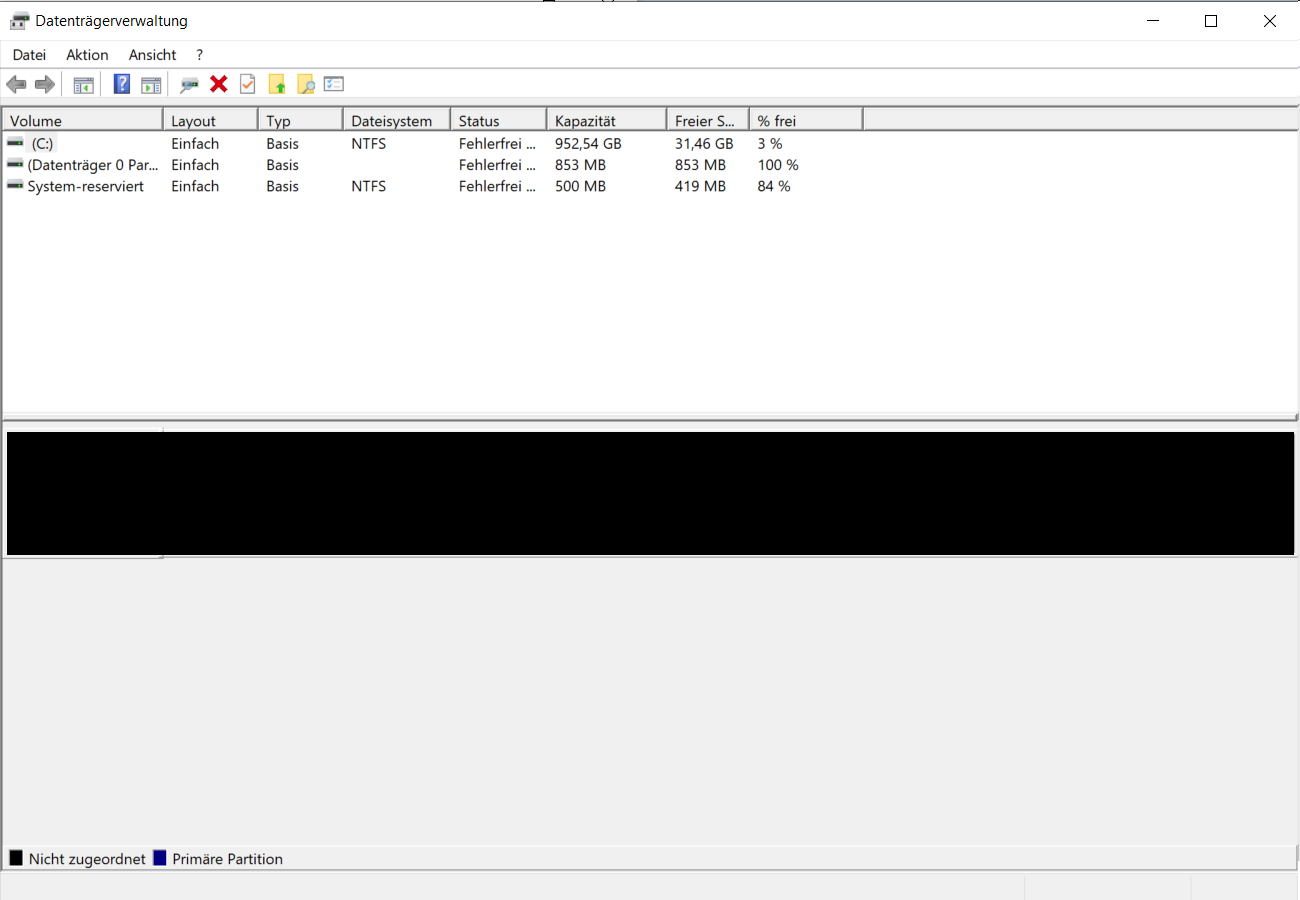Click NTFS file system cell of (C:)
This screenshot has height=900, width=1300.
(368, 143)
